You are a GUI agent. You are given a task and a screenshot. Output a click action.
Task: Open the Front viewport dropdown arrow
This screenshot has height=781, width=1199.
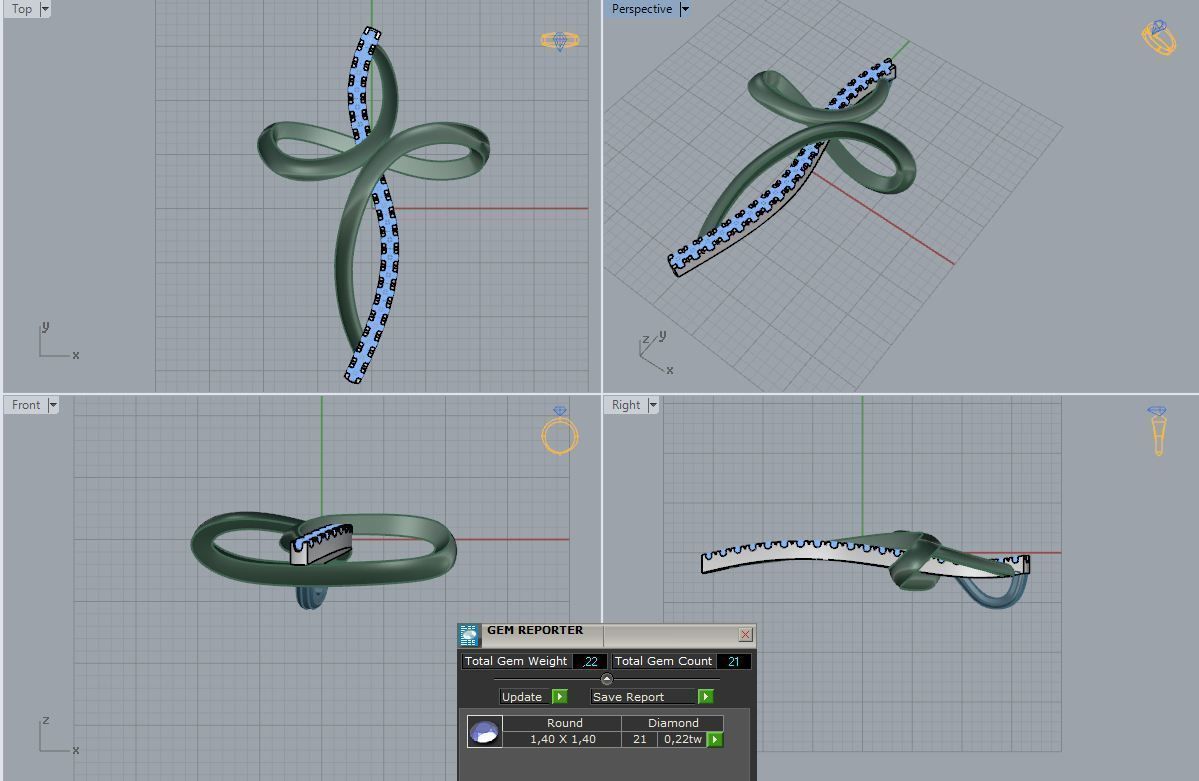(x=53, y=405)
